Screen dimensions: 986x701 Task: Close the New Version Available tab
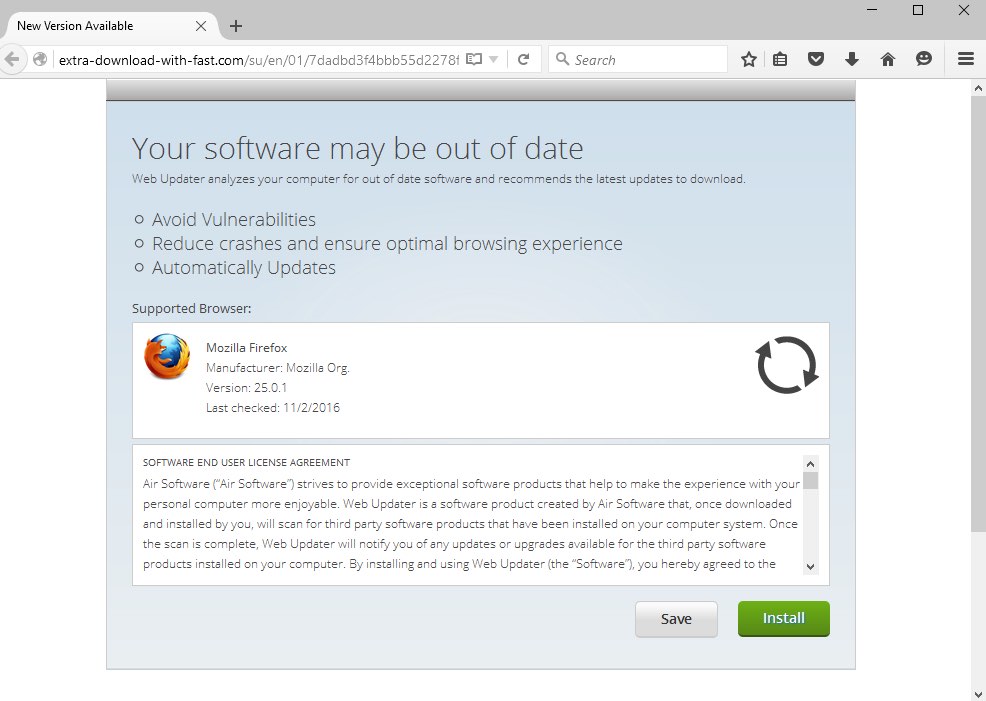click(x=202, y=26)
